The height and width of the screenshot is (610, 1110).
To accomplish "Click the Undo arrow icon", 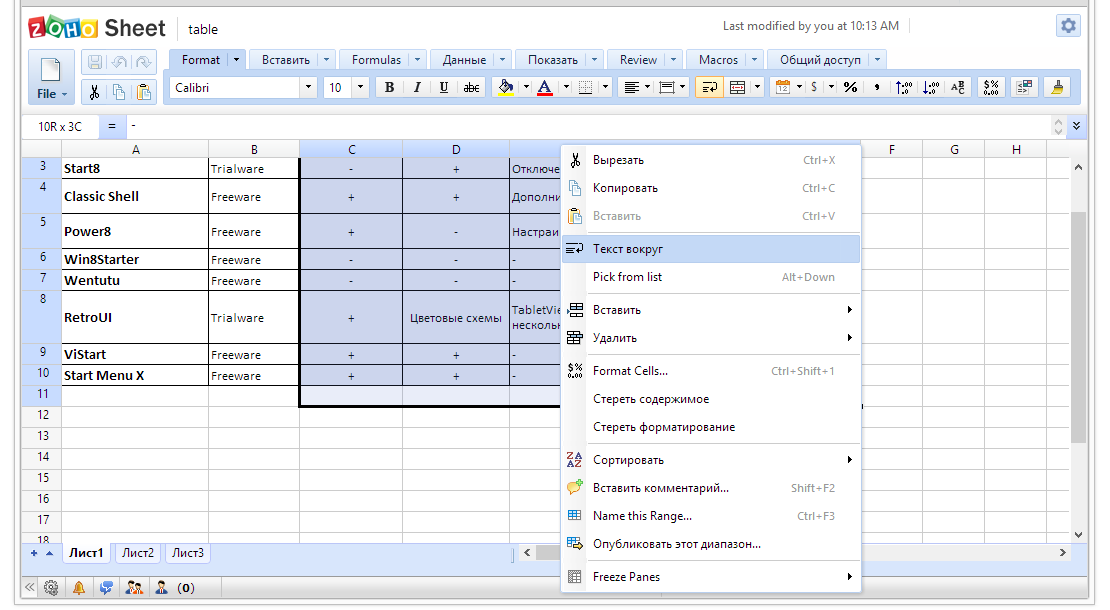I will pyautogui.click(x=119, y=62).
